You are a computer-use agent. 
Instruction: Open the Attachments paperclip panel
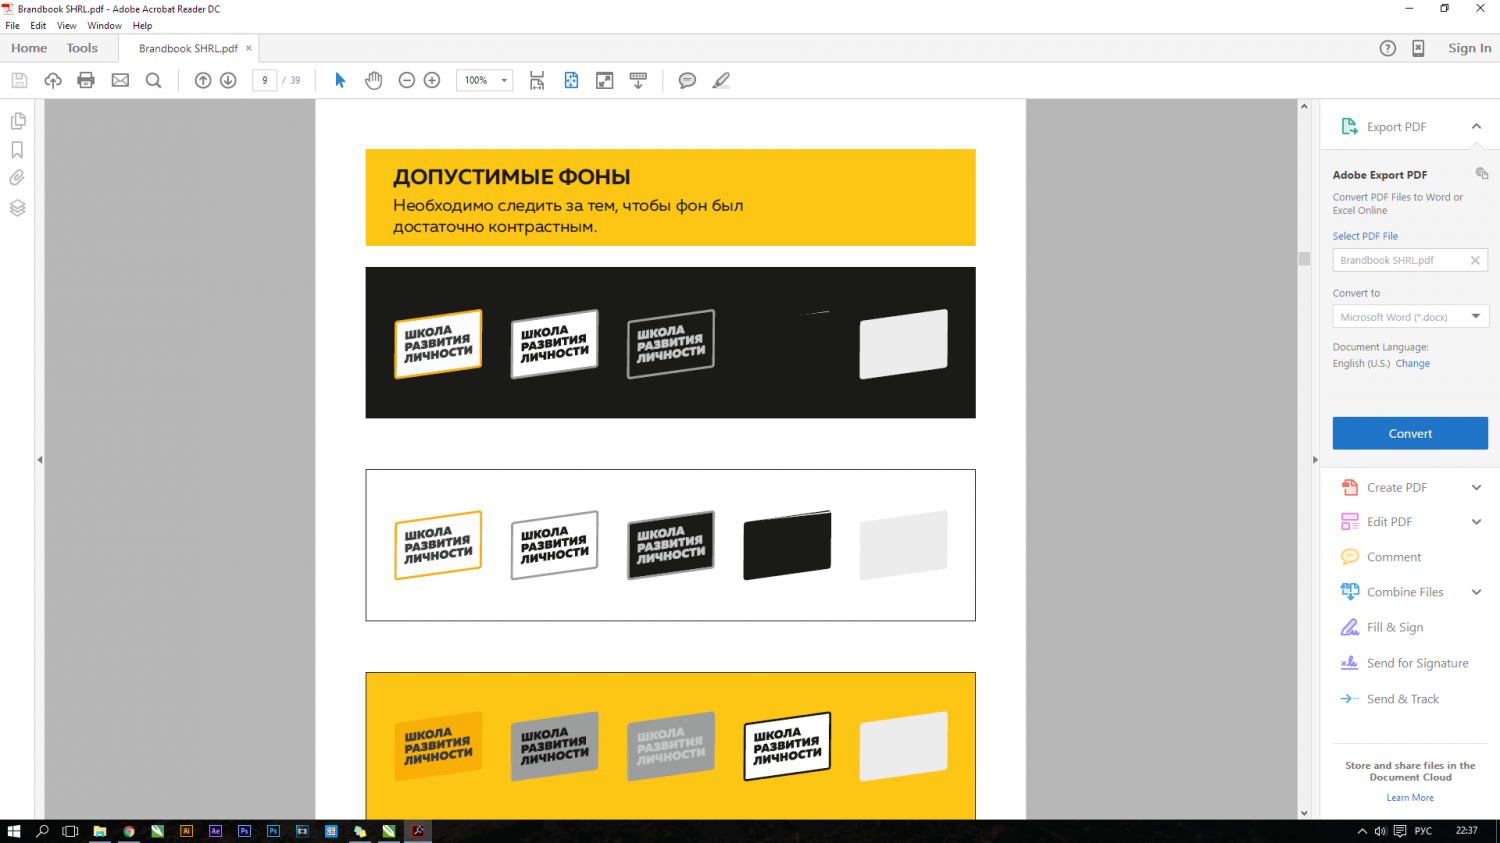(x=17, y=178)
